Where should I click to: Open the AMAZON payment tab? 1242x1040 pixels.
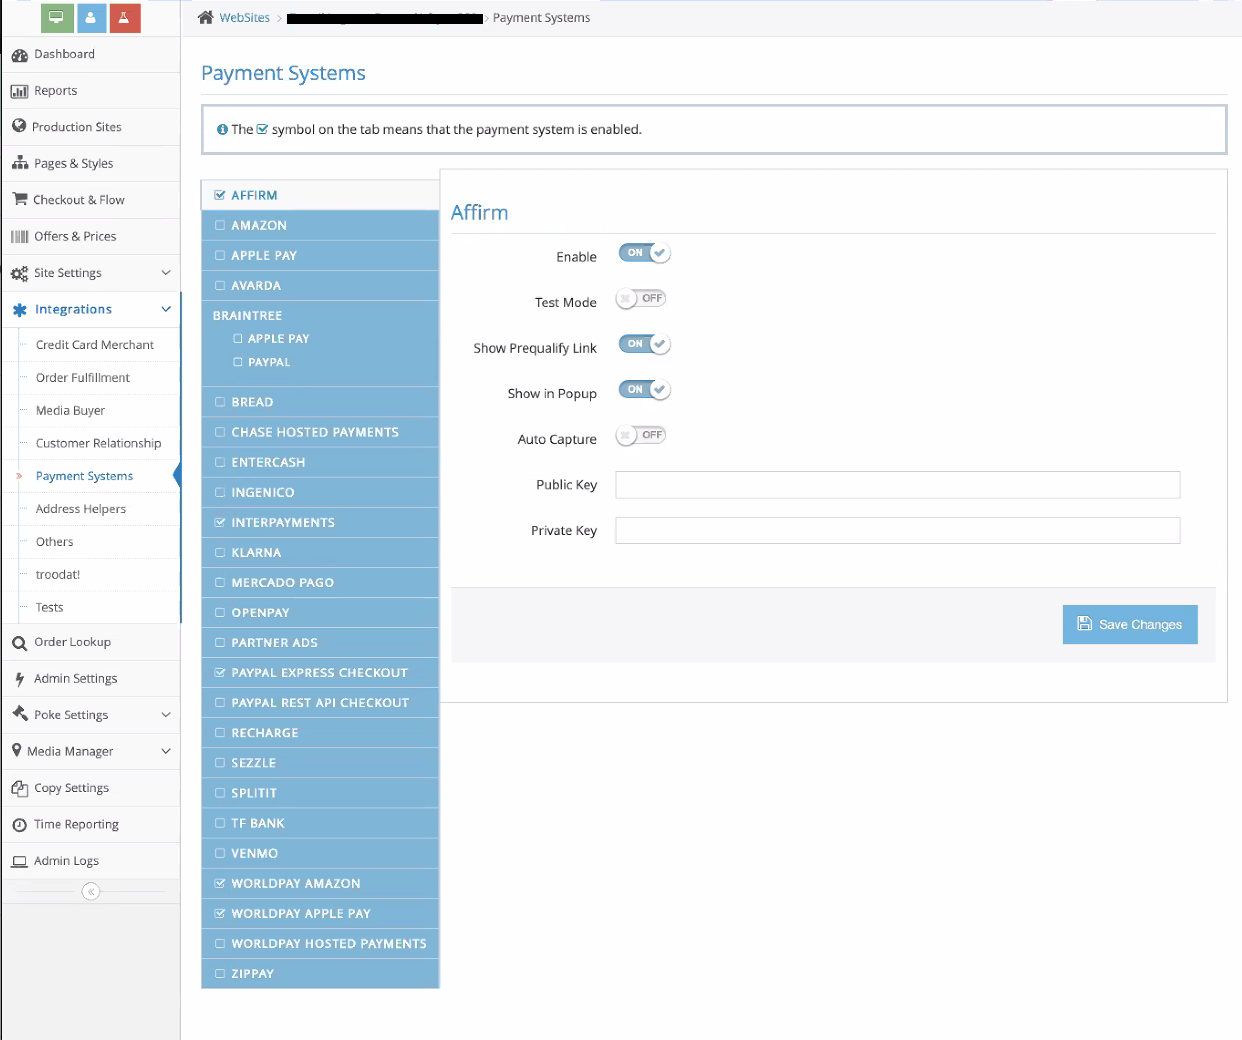320,225
